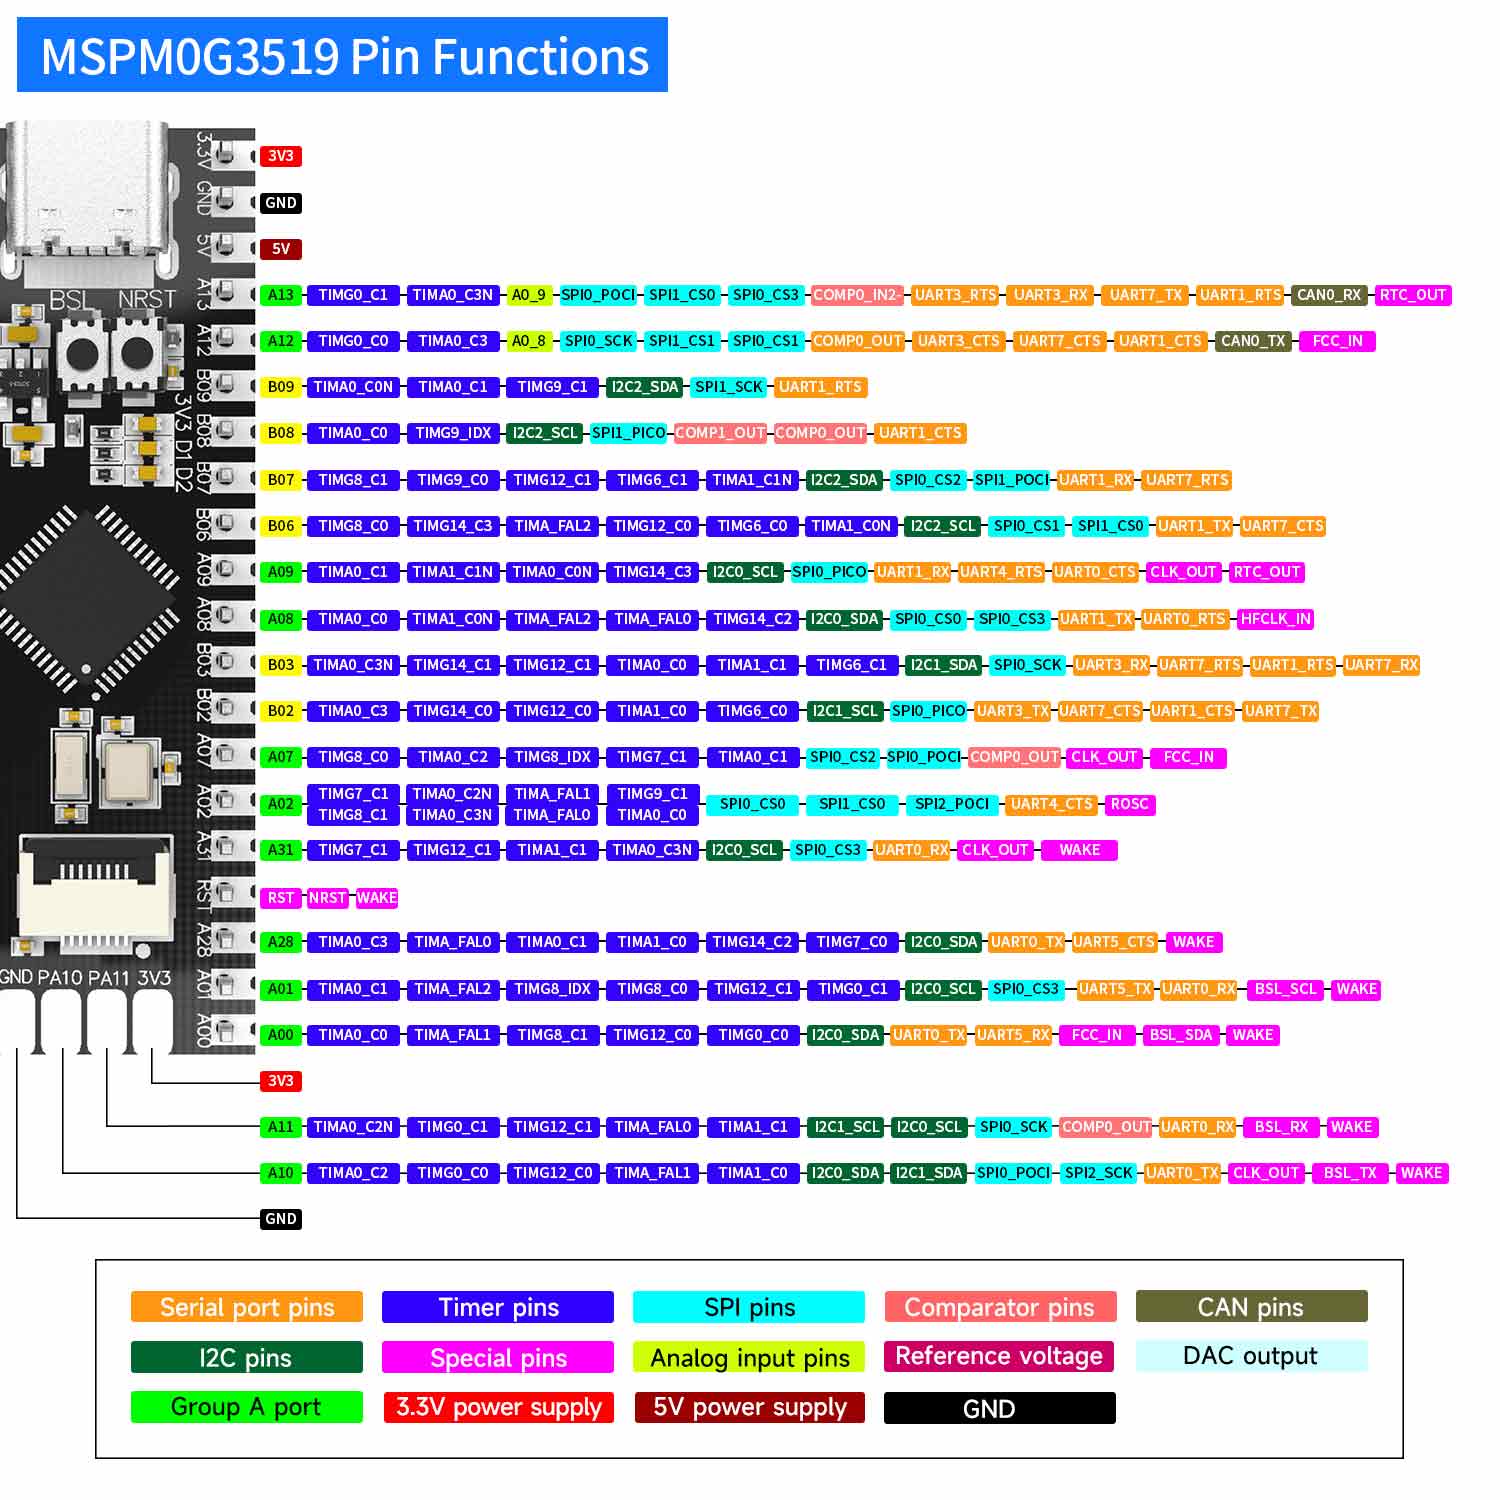Click the BSL_RX label
Screen dimensions: 1500x1500
click(x=1281, y=1127)
